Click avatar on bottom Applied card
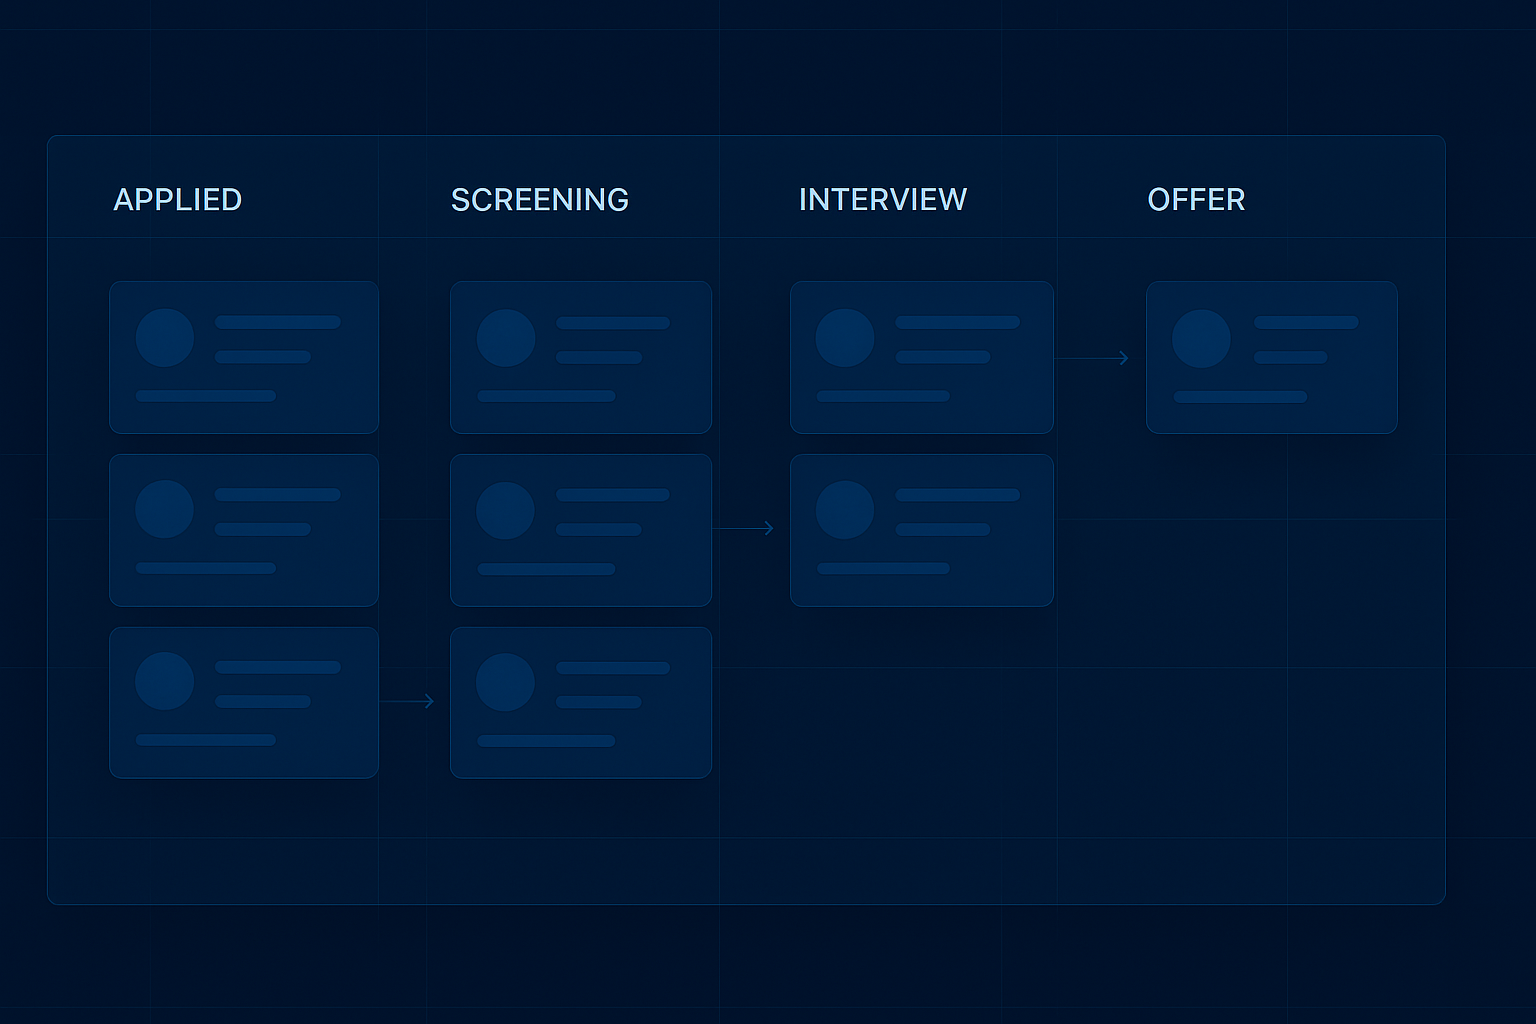The height and width of the screenshot is (1024, 1536). [x=165, y=681]
